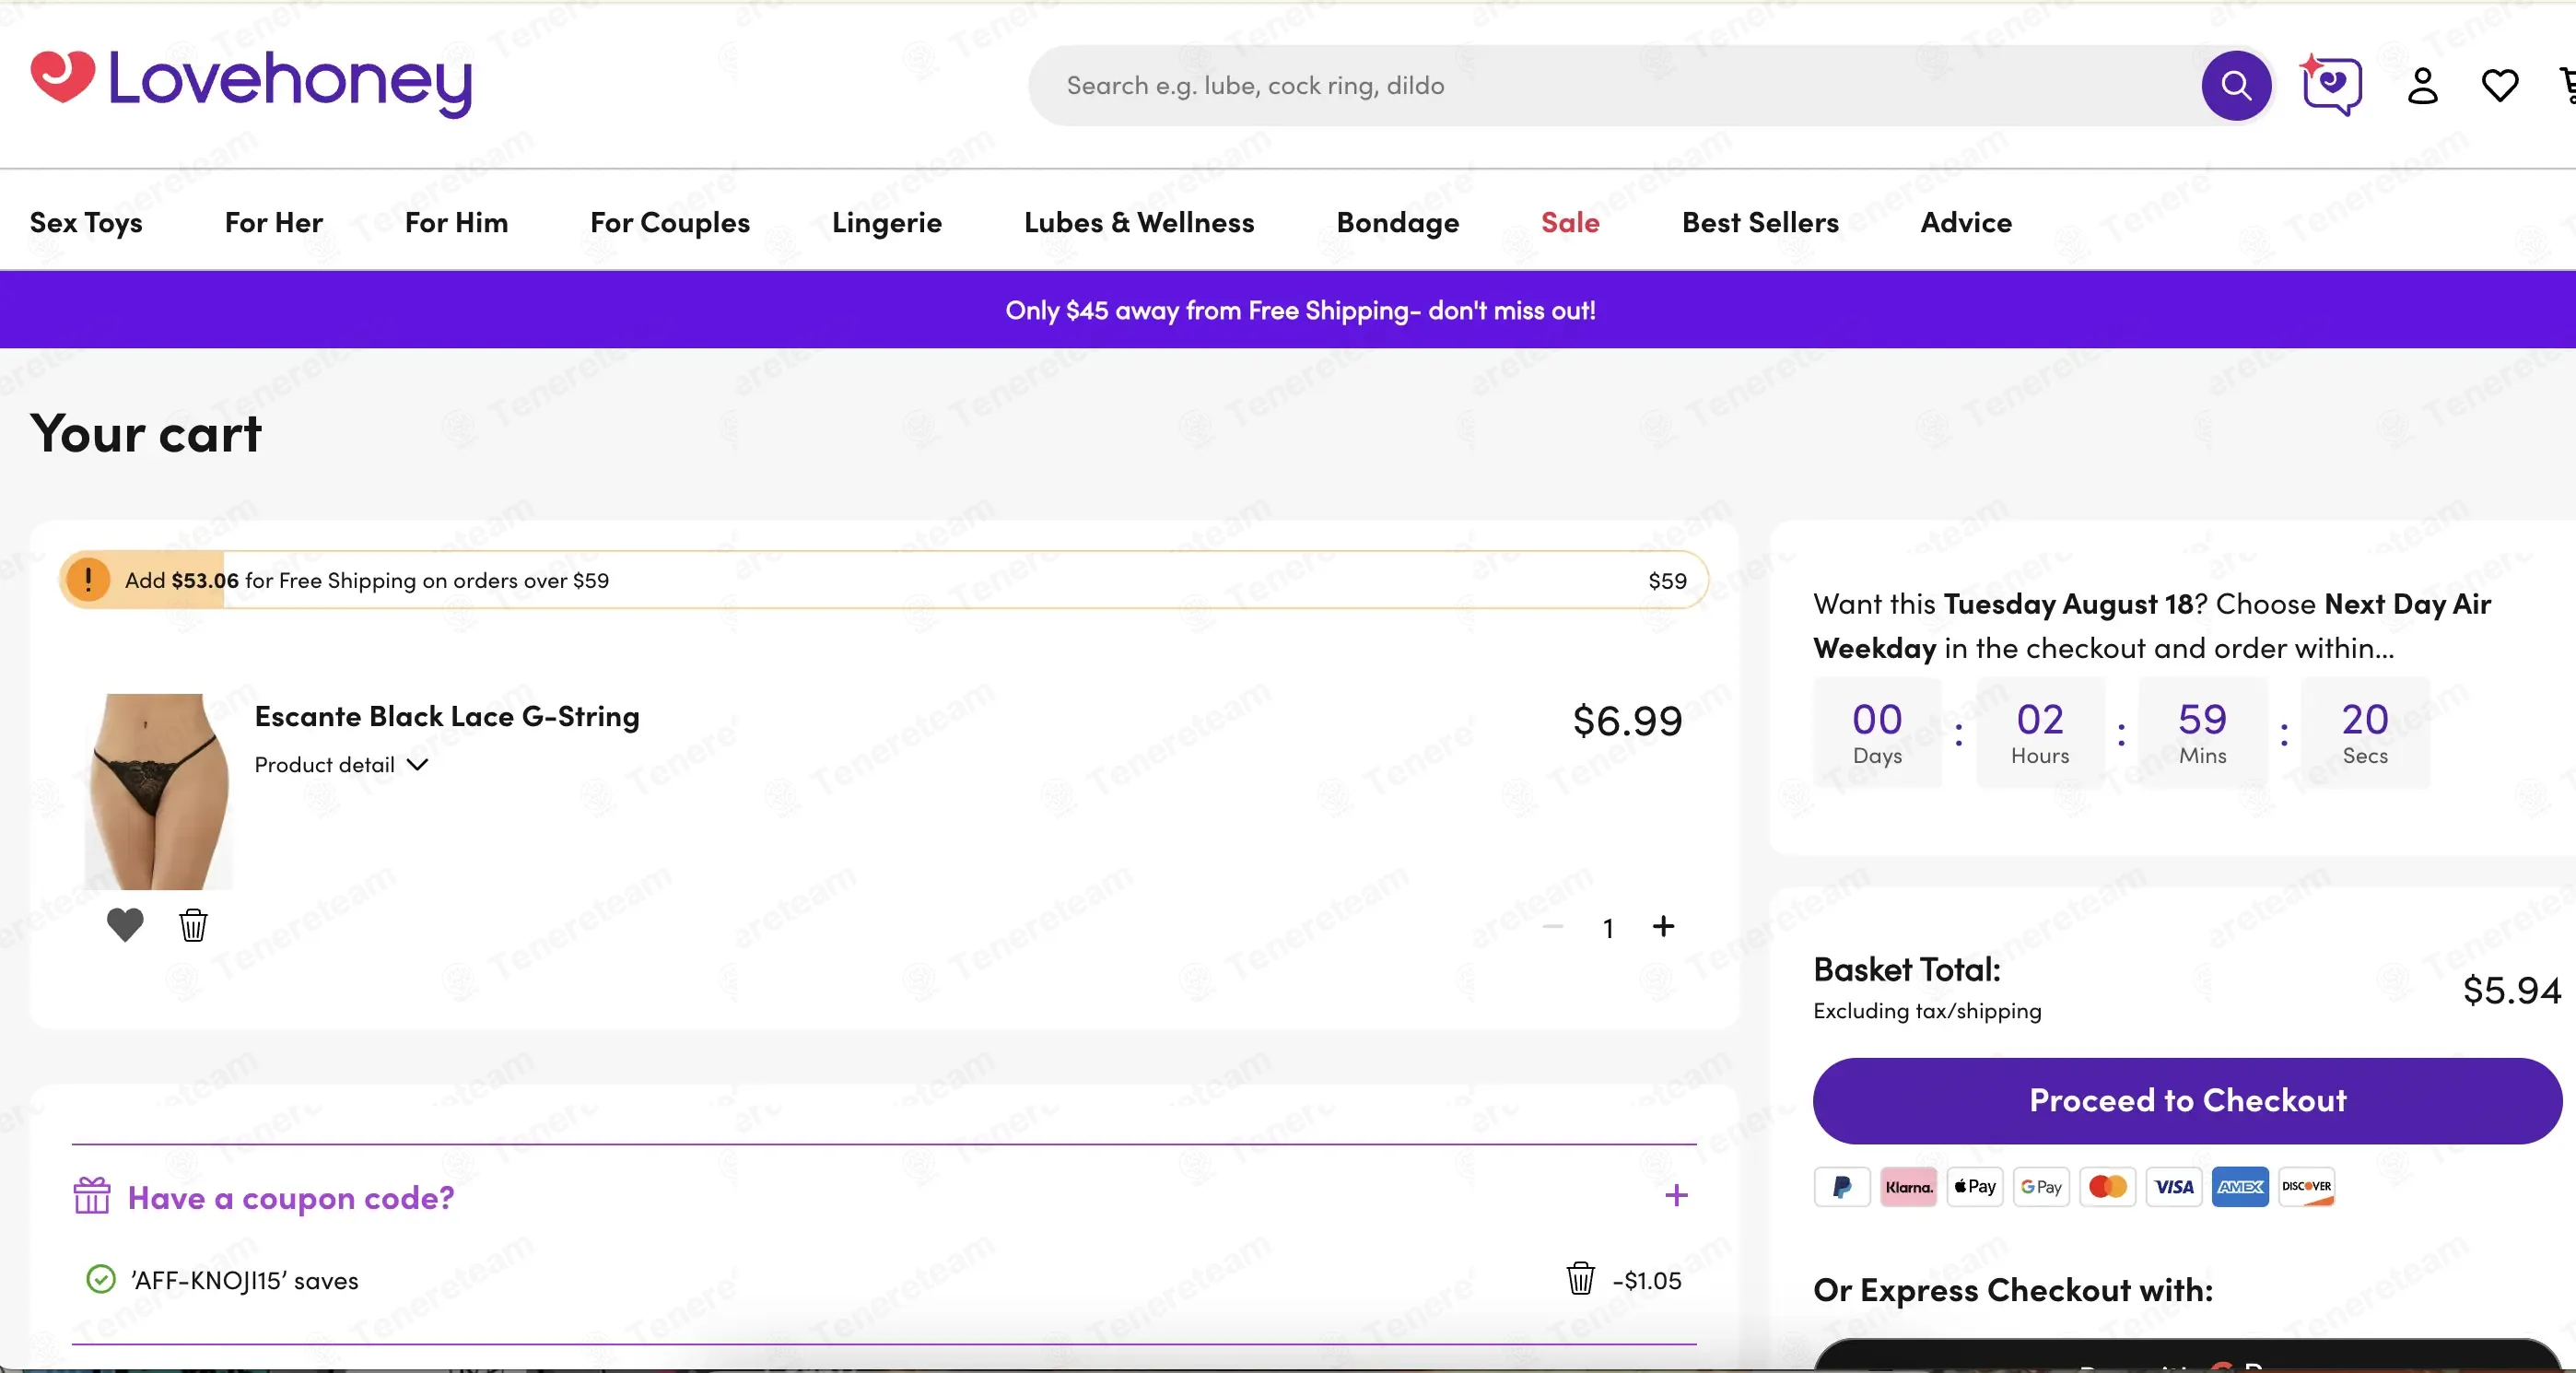Viewport: 2576px width, 1373px height.
Task: Open the Bondage menu
Action: click(1398, 222)
